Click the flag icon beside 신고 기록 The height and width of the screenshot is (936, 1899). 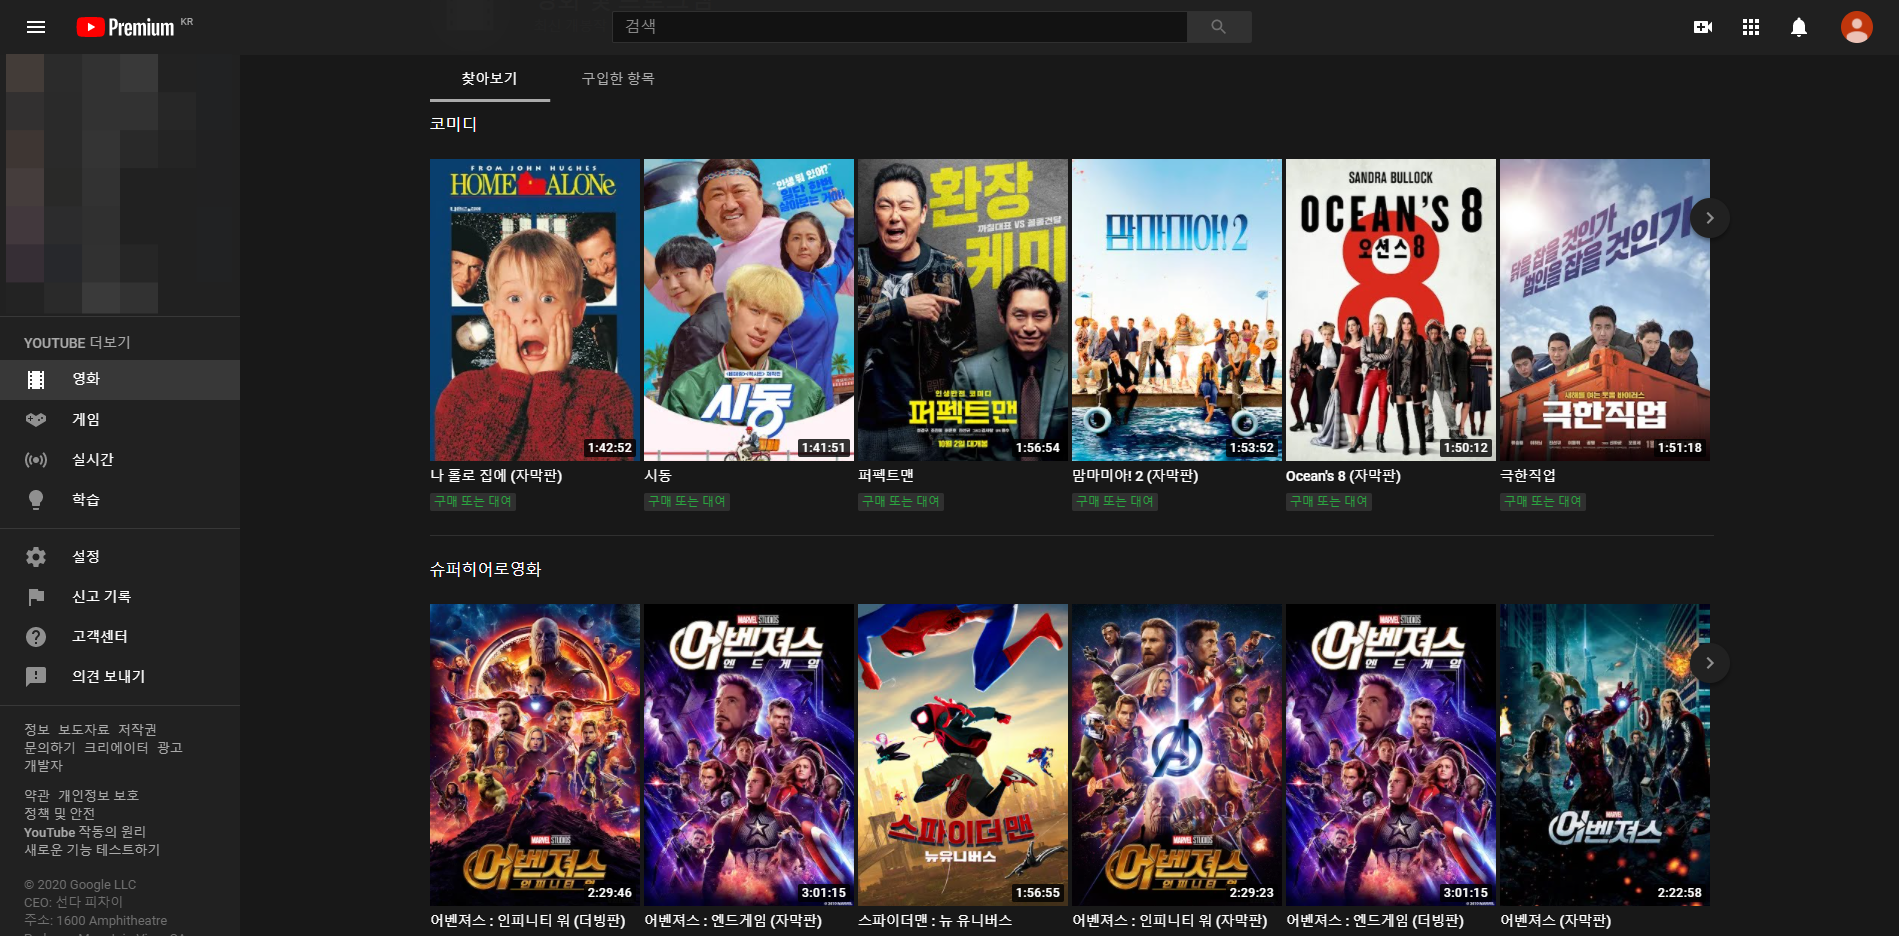[x=36, y=597]
